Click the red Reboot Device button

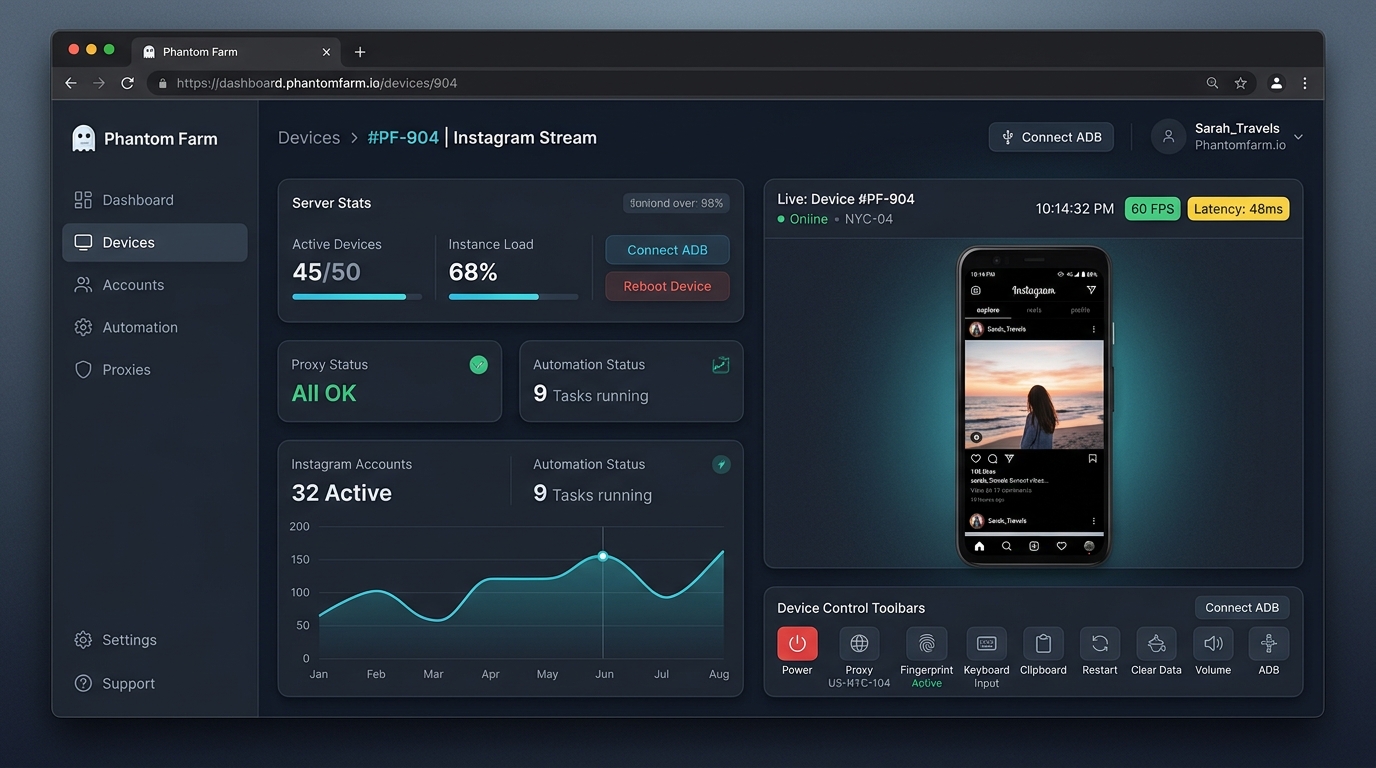(x=667, y=286)
